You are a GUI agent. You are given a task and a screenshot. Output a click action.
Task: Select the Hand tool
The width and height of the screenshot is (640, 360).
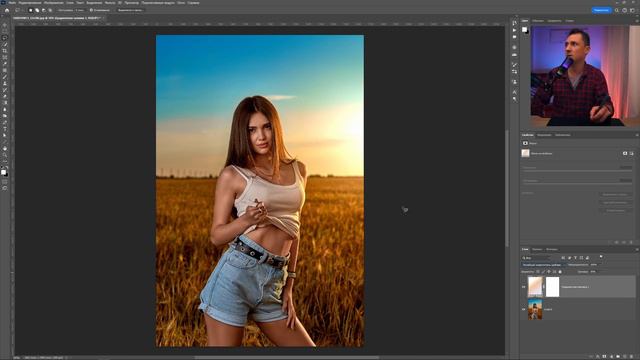(5, 149)
